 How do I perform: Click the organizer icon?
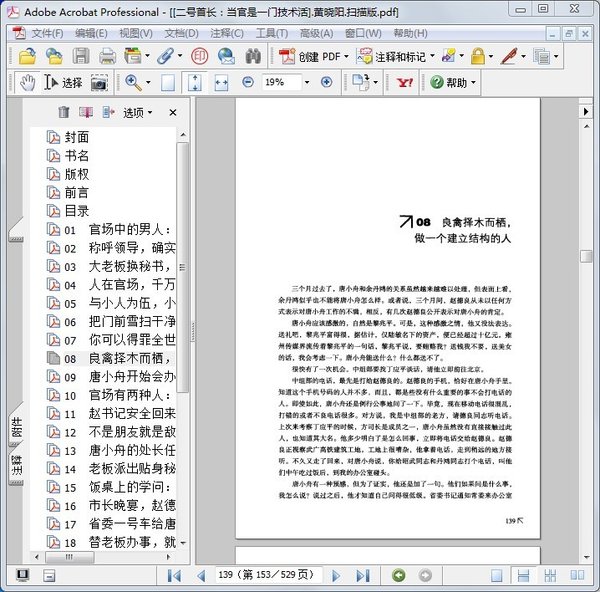click(133, 56)
